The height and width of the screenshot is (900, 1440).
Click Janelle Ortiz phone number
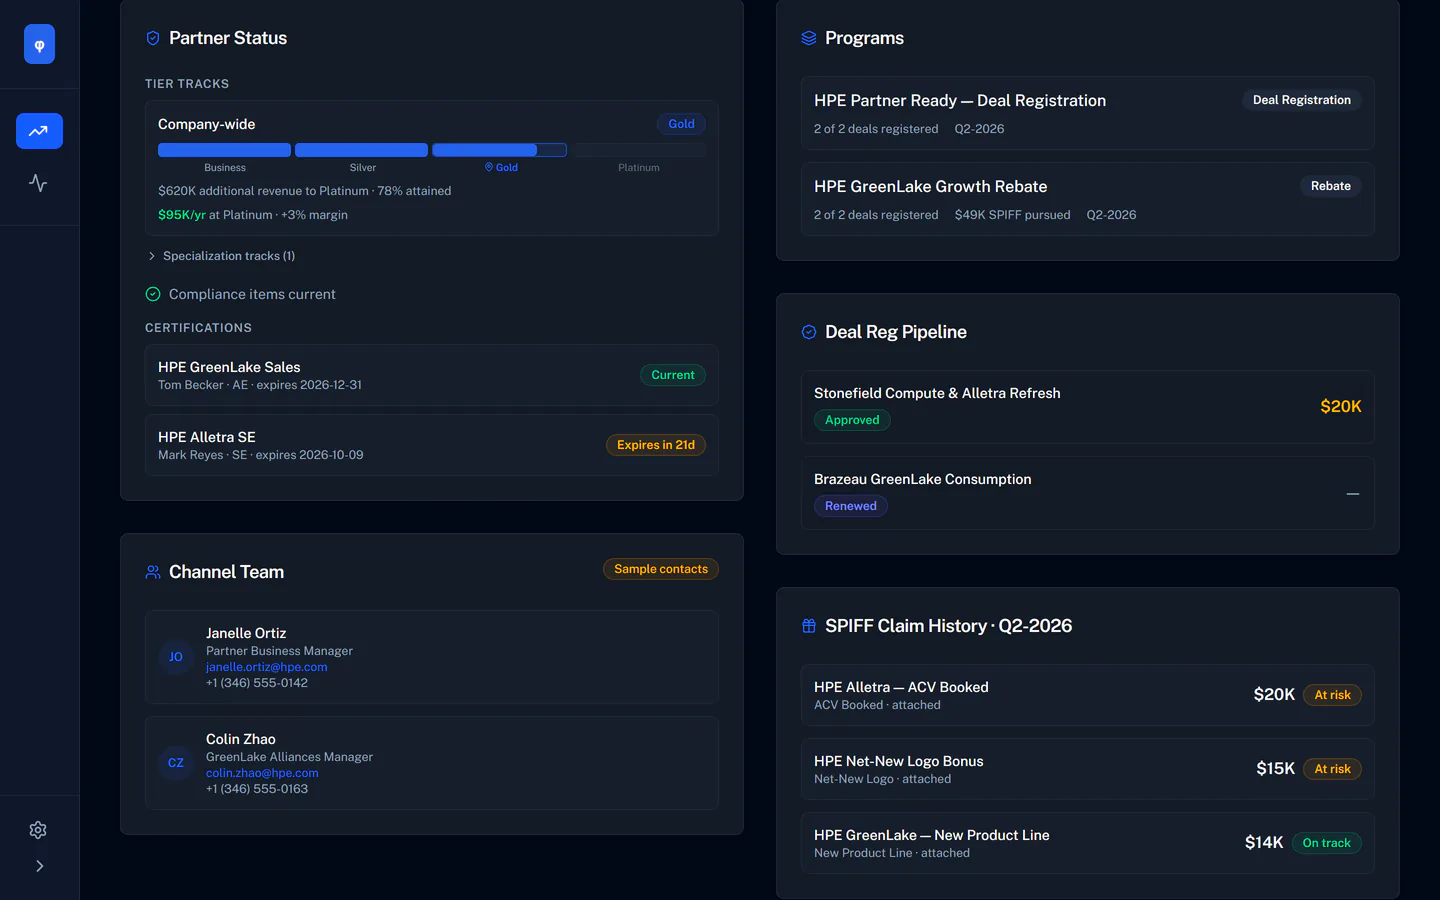point(257,683)
